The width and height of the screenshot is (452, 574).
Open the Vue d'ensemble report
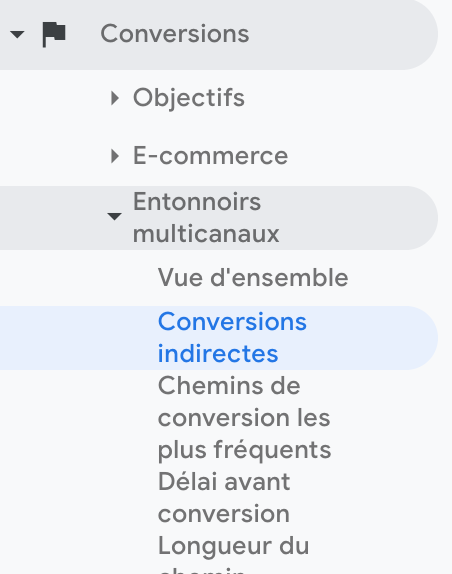[253, 277]
